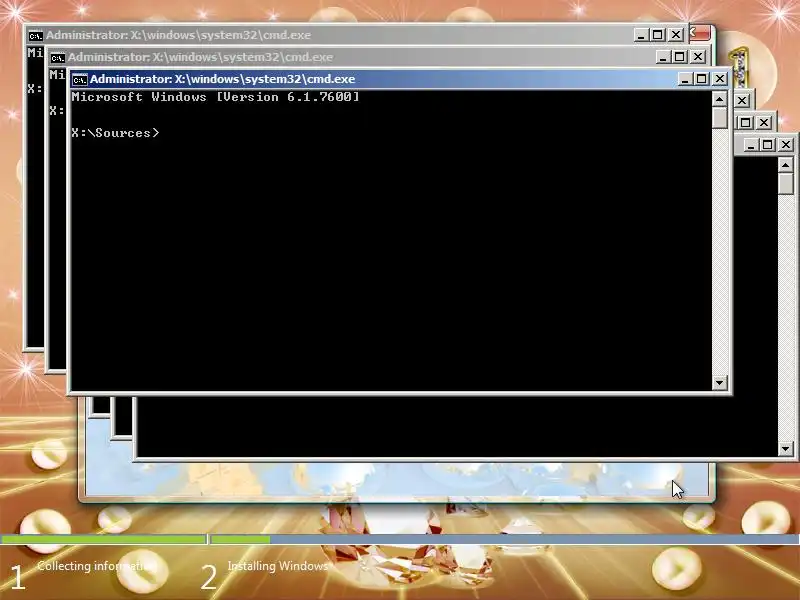Close the active front cmd.exe window
Screen dimensions: 800x600
tap(719, 79)
